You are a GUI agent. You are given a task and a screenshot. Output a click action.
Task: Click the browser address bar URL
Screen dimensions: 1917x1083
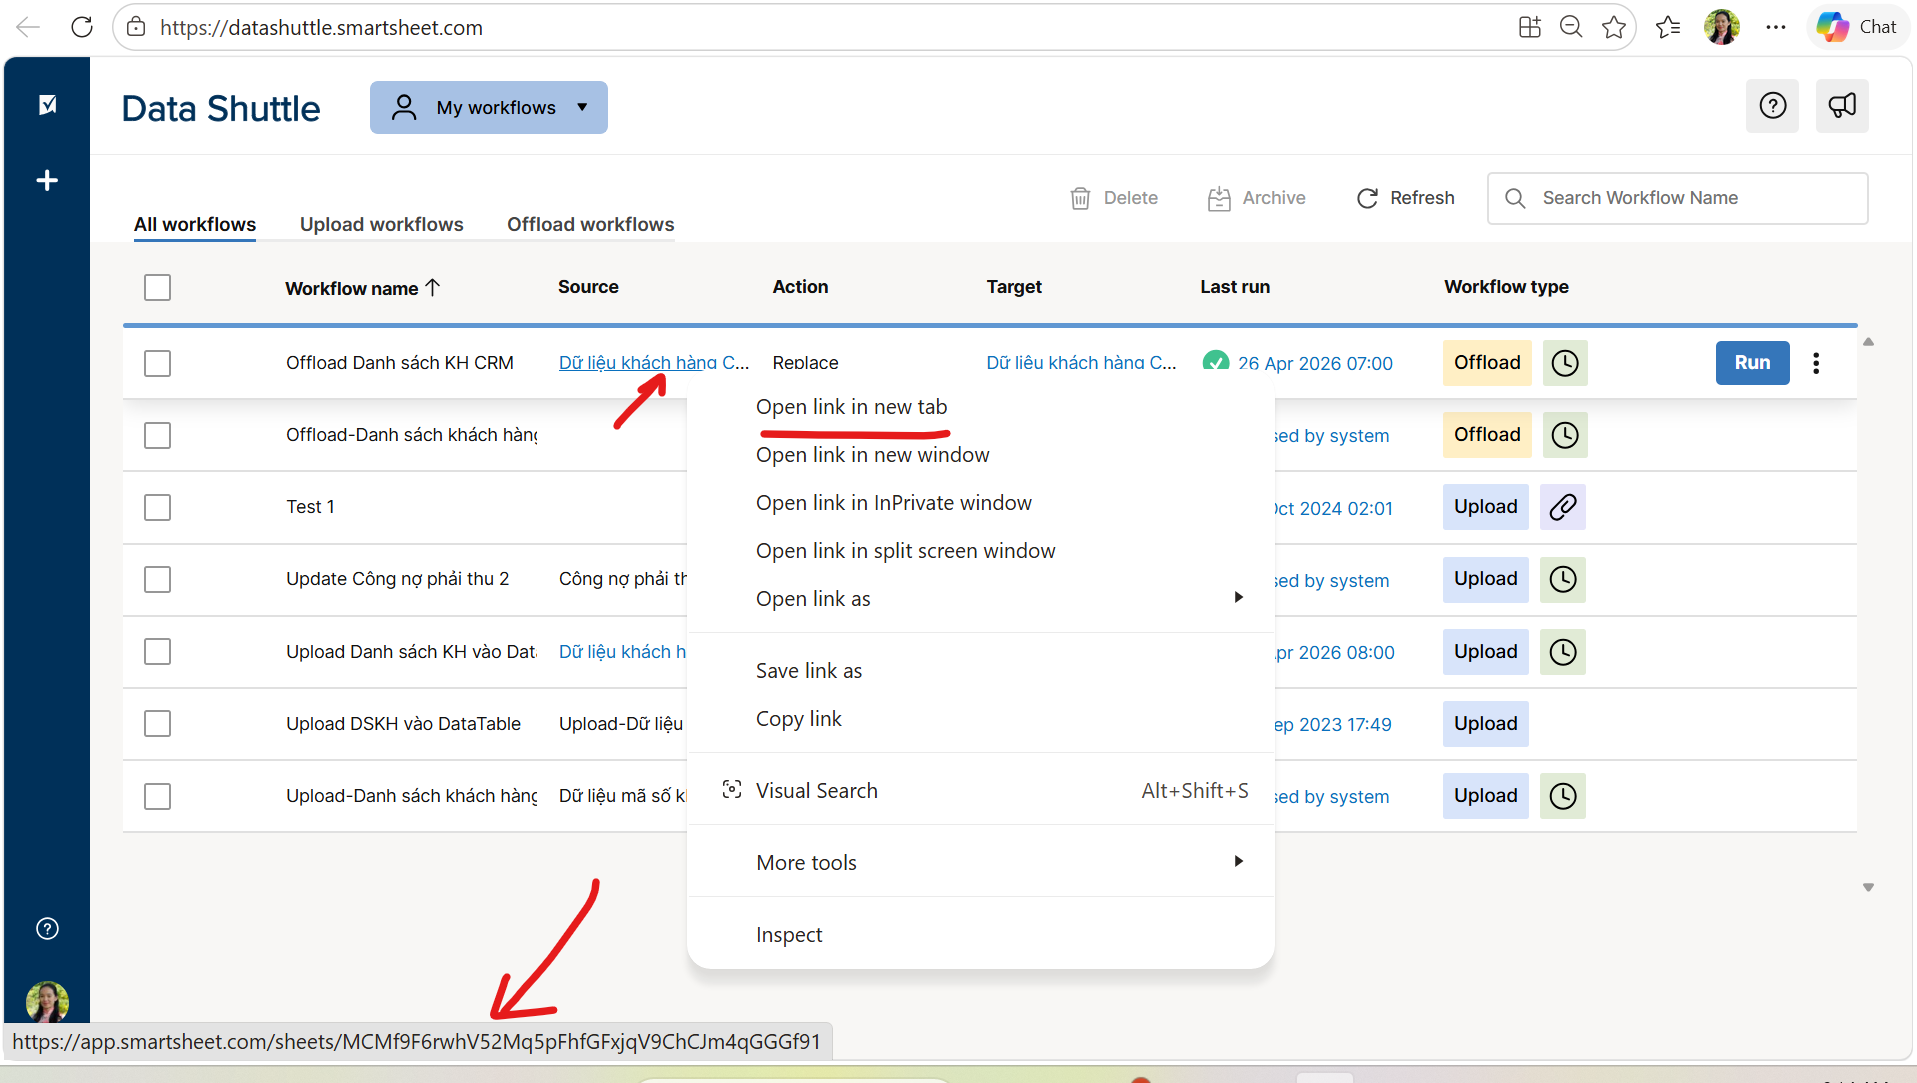pyautogui.click(x=321, y=27)
